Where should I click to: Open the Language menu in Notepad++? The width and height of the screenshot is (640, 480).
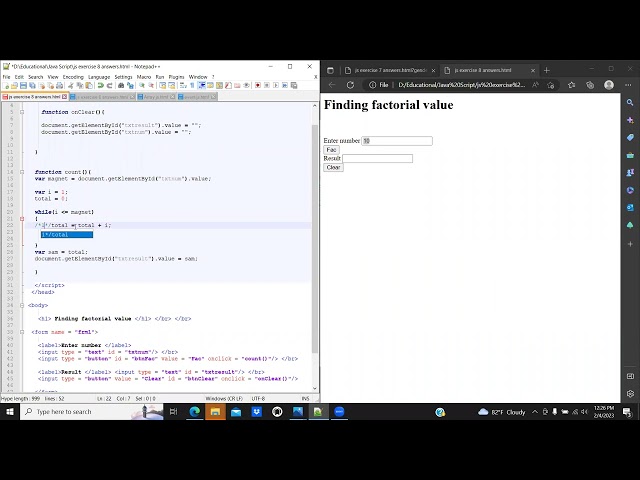point(99,77)
